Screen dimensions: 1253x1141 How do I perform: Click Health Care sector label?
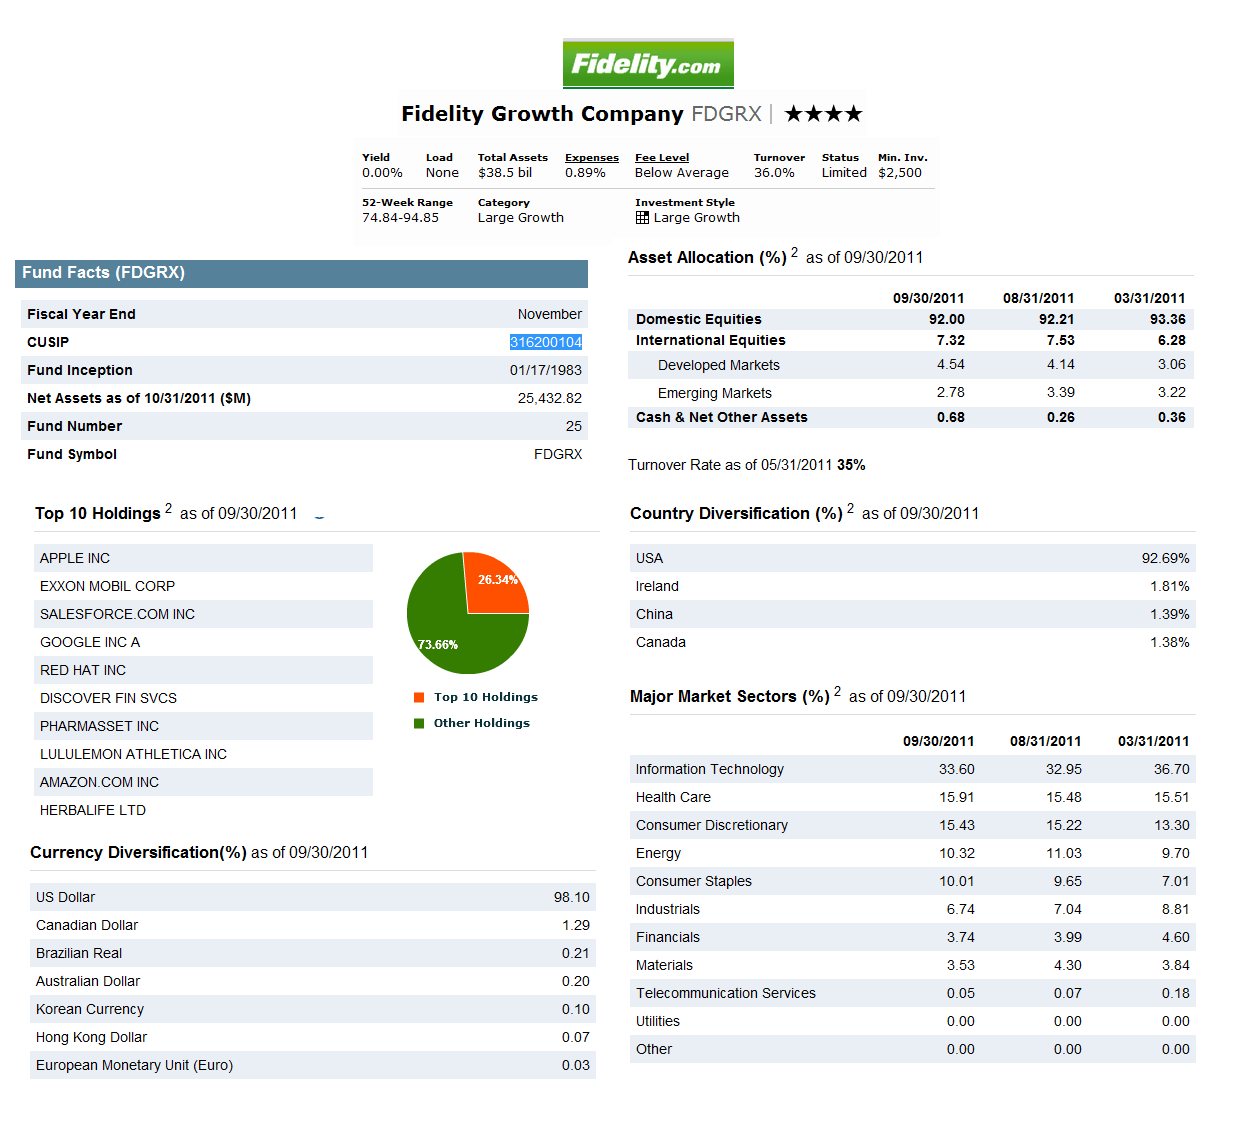click(x=673, y=797)
